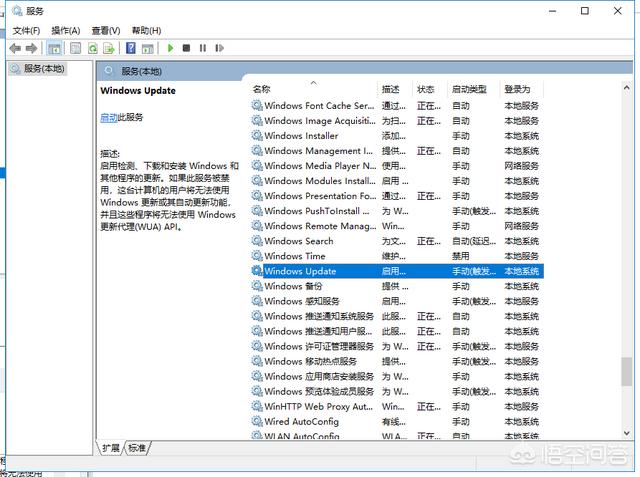Viewport: 640px width, 477px height.
Task: Select the Windows Installer service
Action: pos(397,136)
